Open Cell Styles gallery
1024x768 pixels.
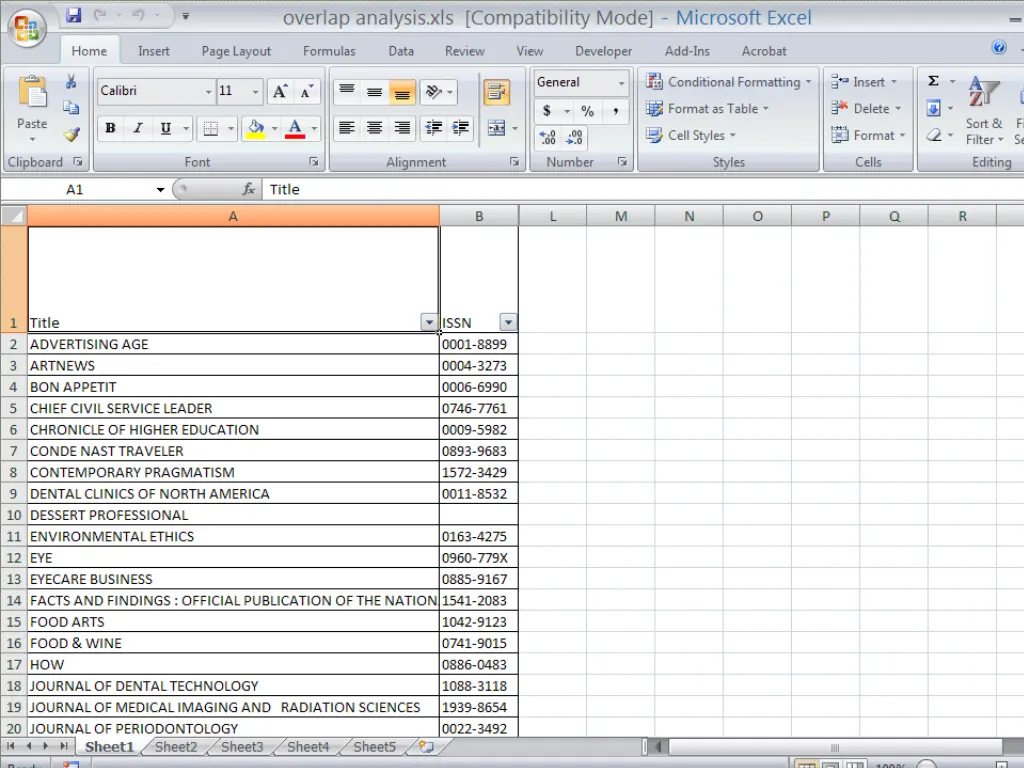click(x=691, y=135)
